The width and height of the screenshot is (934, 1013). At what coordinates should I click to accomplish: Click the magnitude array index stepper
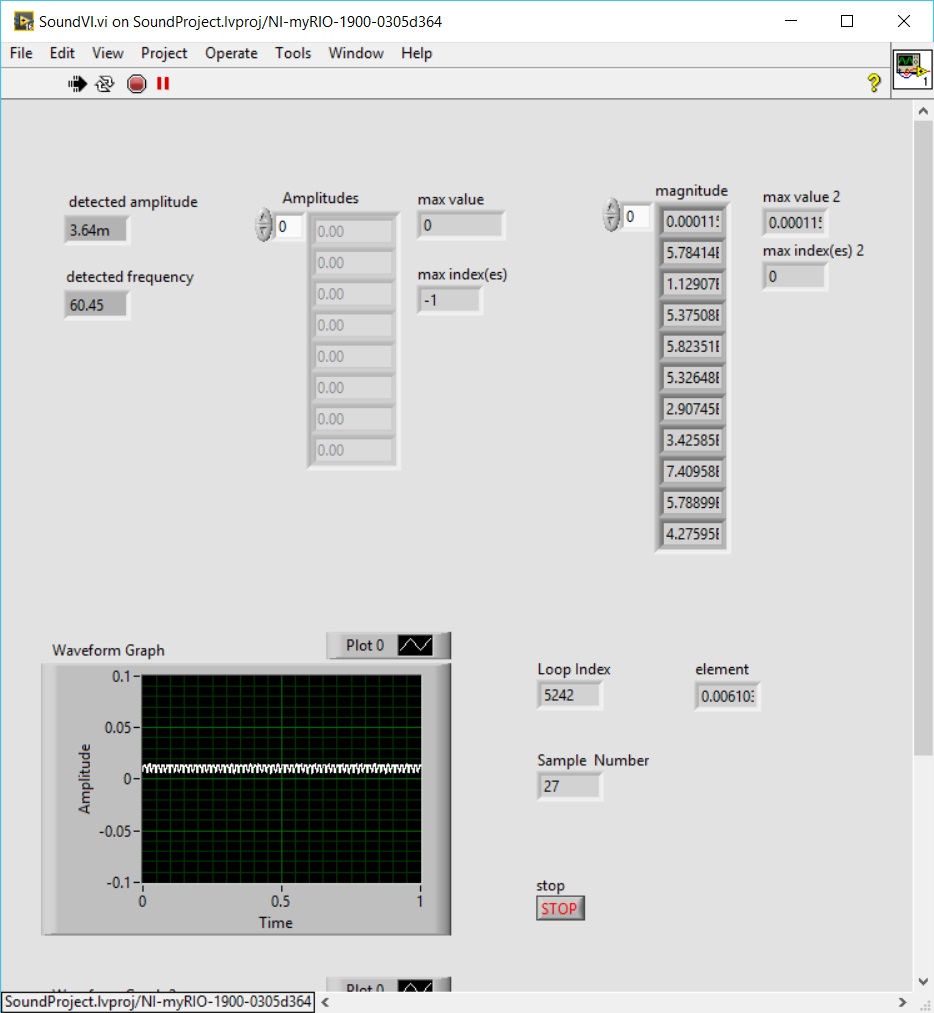click(x=611, y=215)
